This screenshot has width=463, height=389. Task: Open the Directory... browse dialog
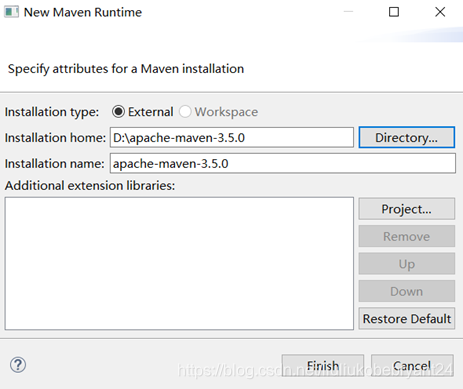pos(407,137)
